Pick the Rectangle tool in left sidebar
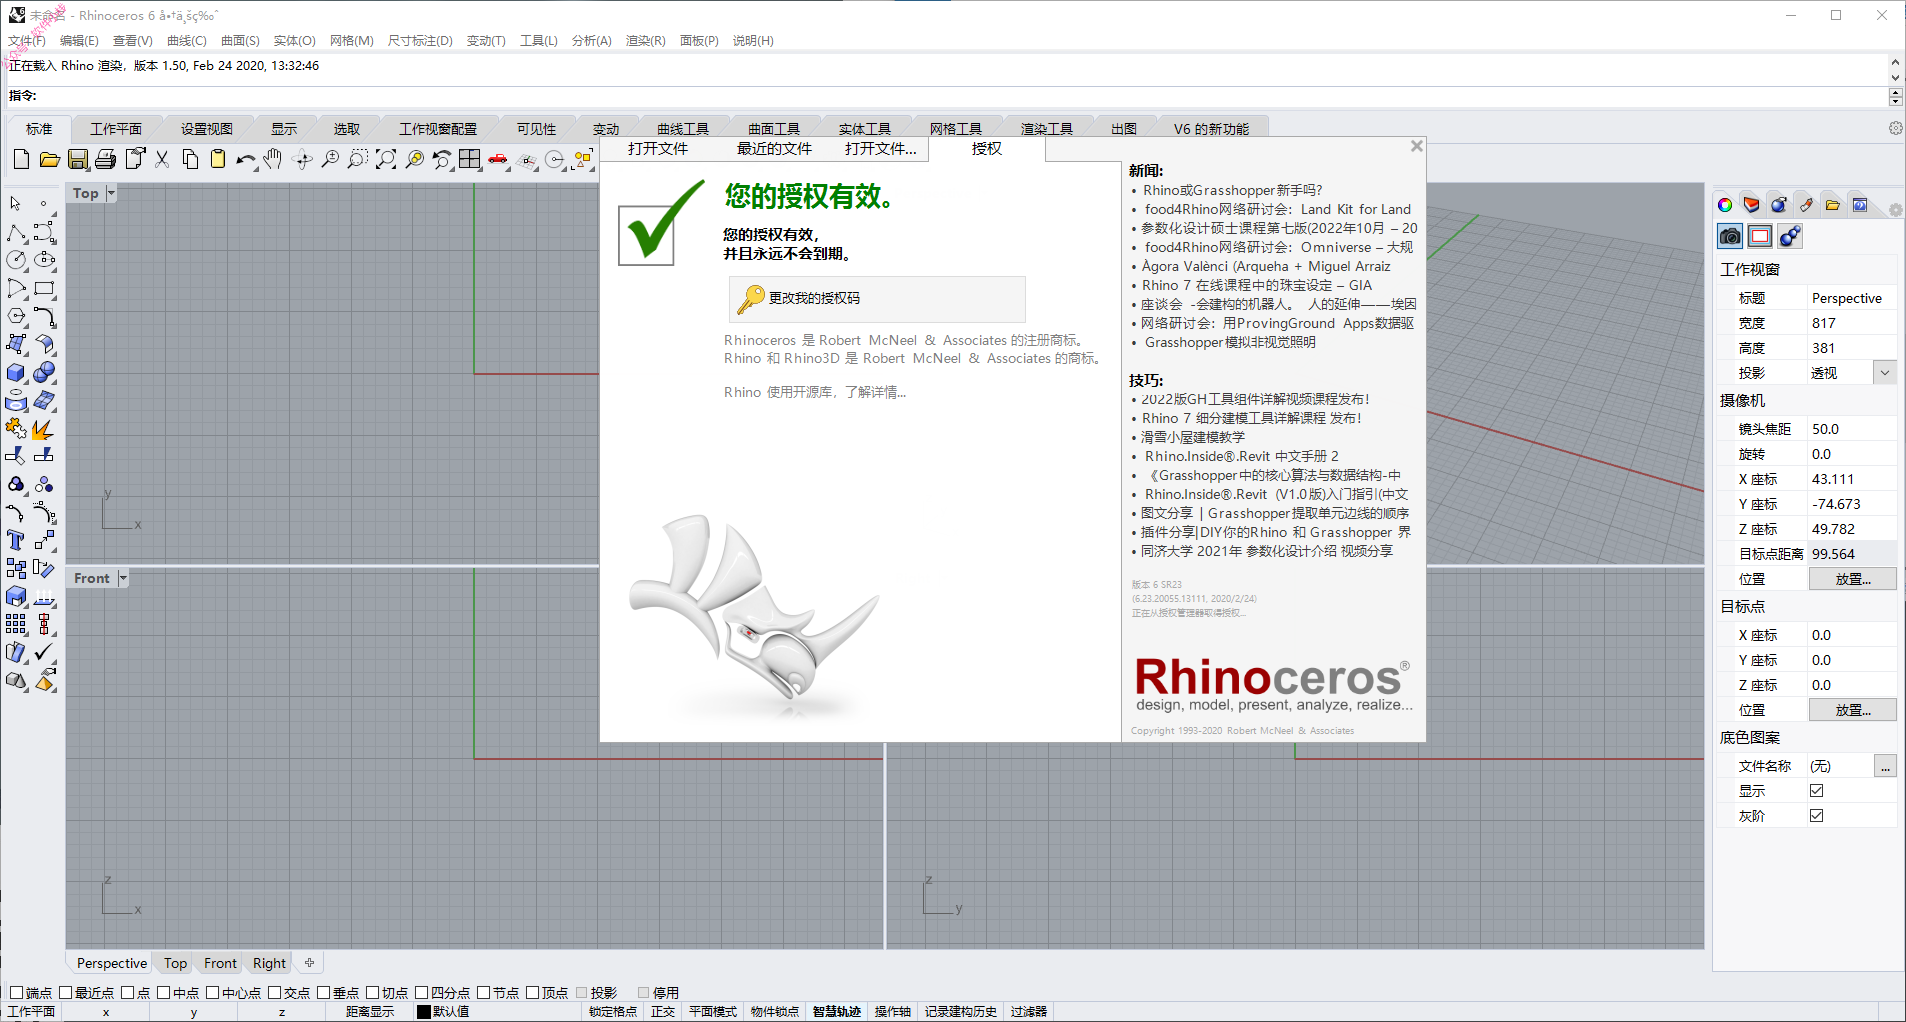 [44, 288]
